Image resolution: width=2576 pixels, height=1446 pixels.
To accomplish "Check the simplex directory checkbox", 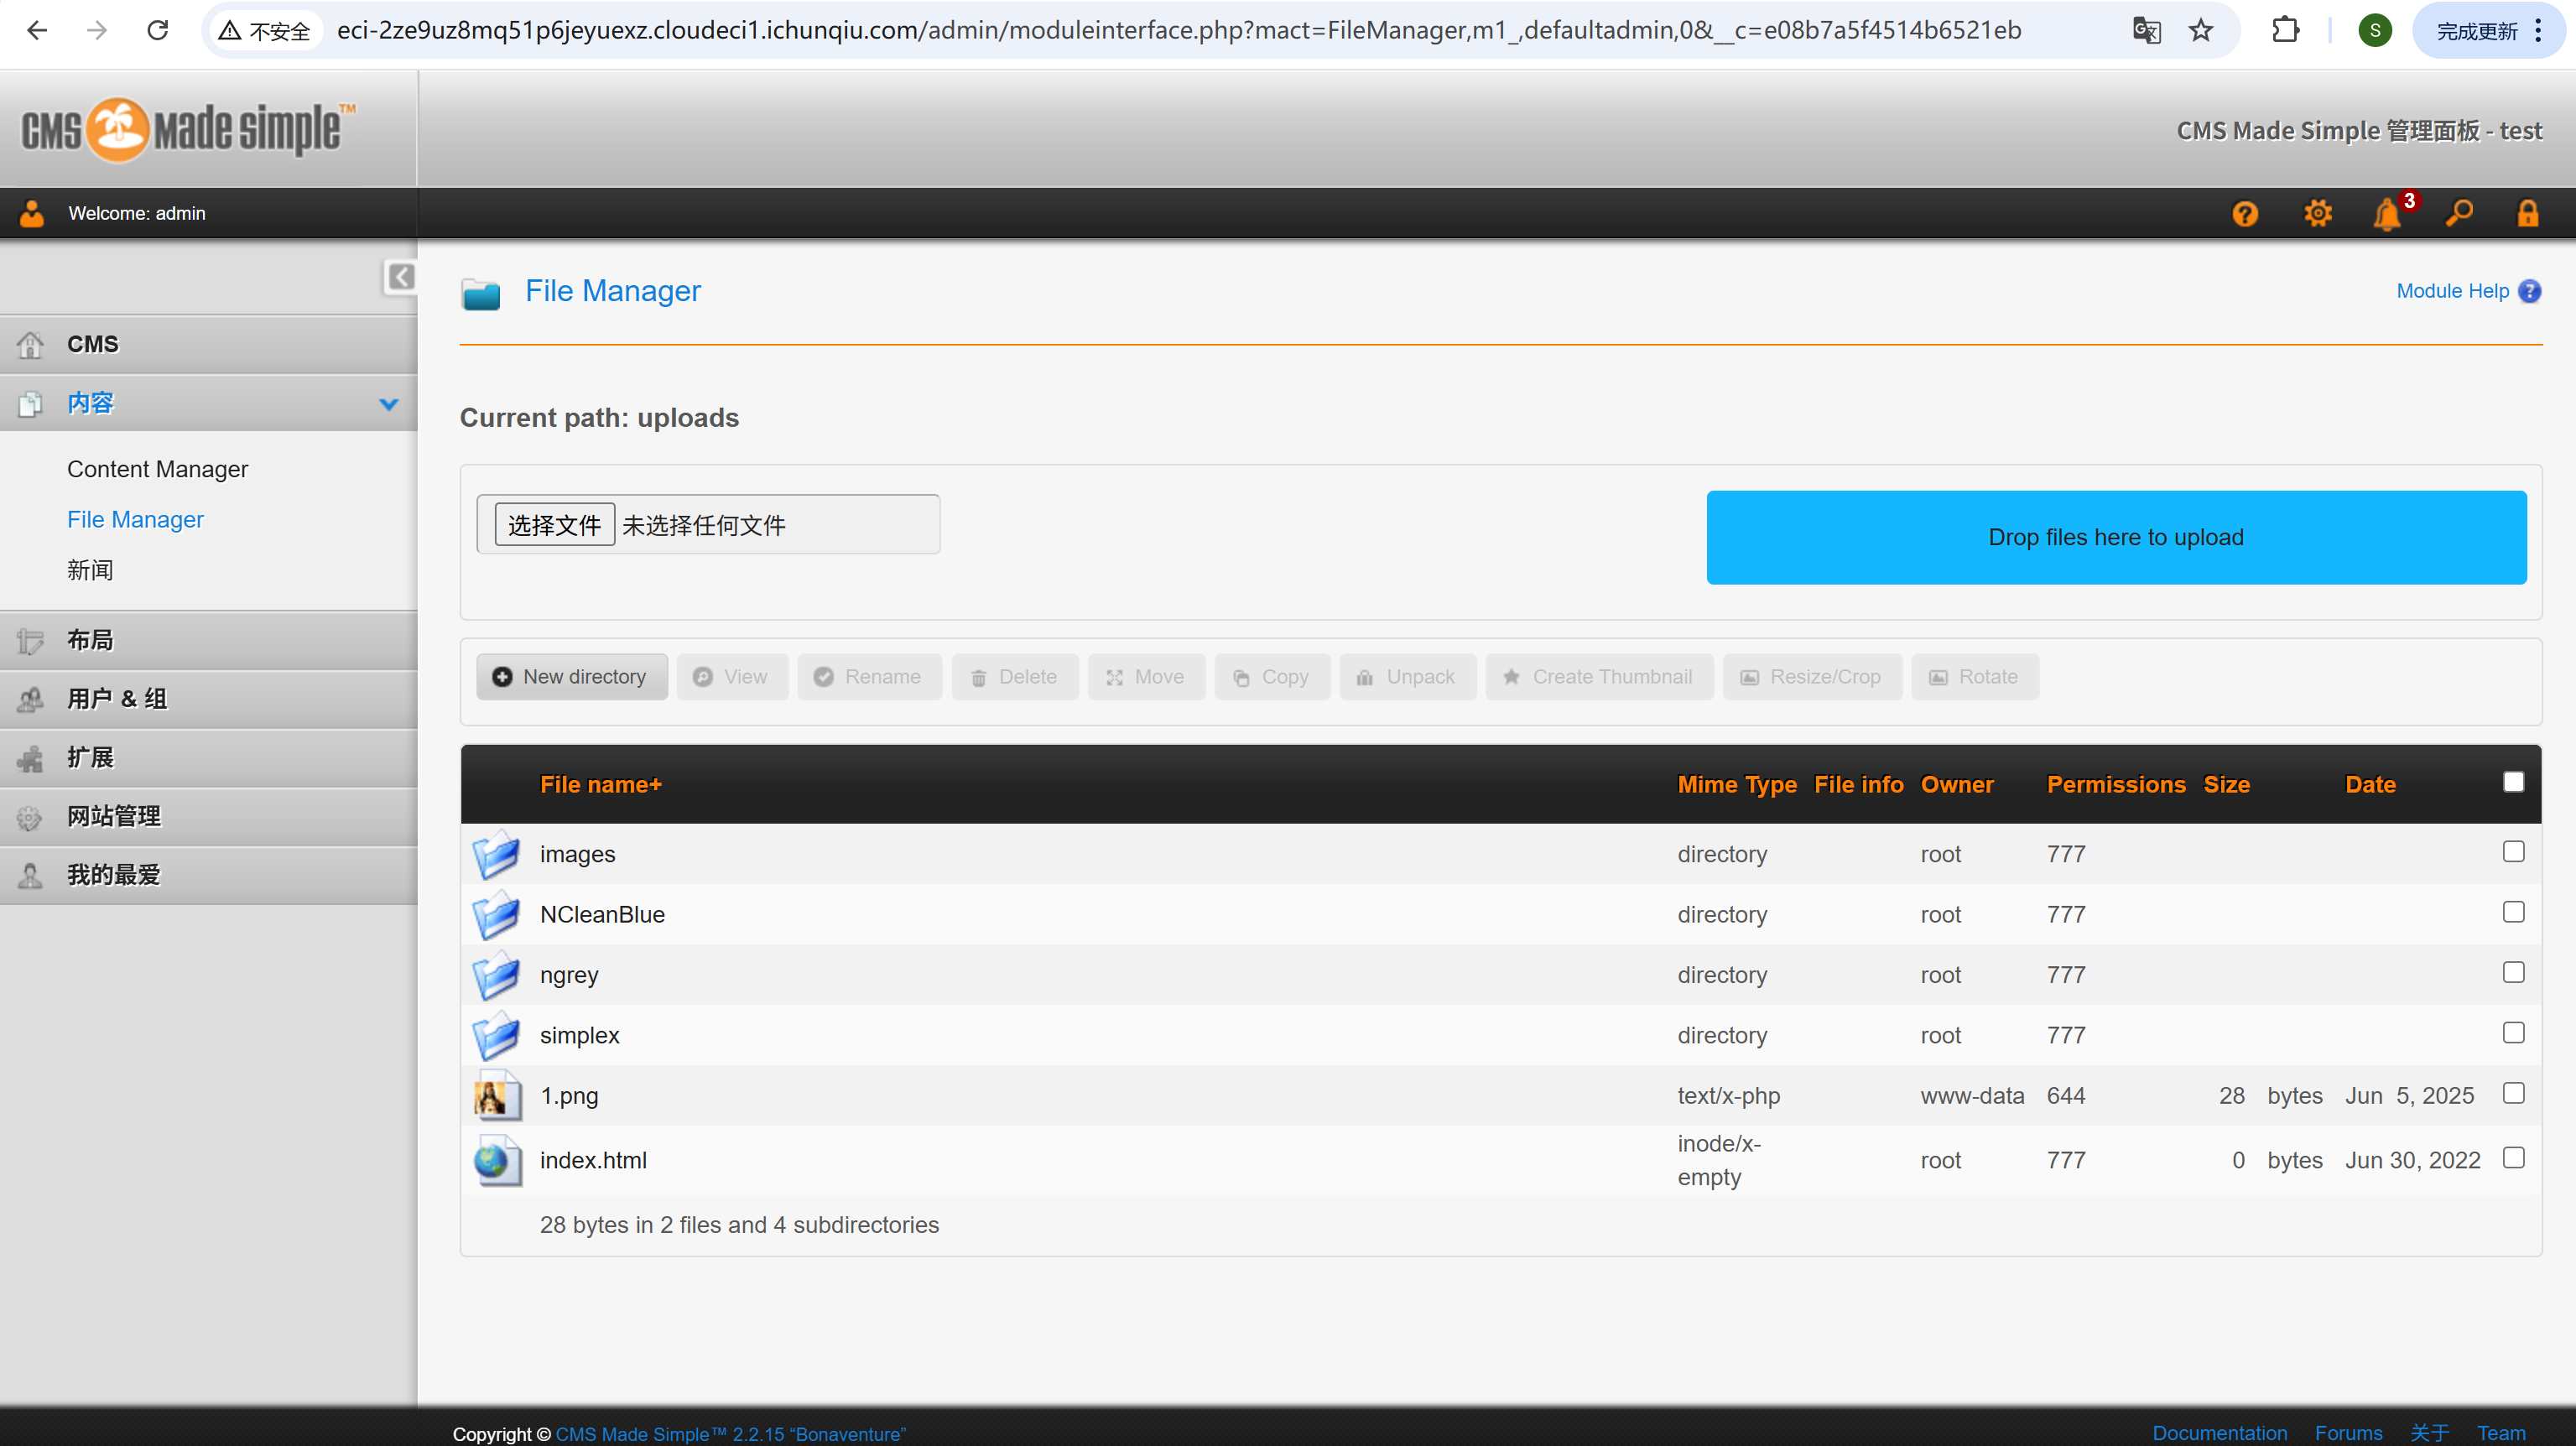I will tap(2513, 1032).
